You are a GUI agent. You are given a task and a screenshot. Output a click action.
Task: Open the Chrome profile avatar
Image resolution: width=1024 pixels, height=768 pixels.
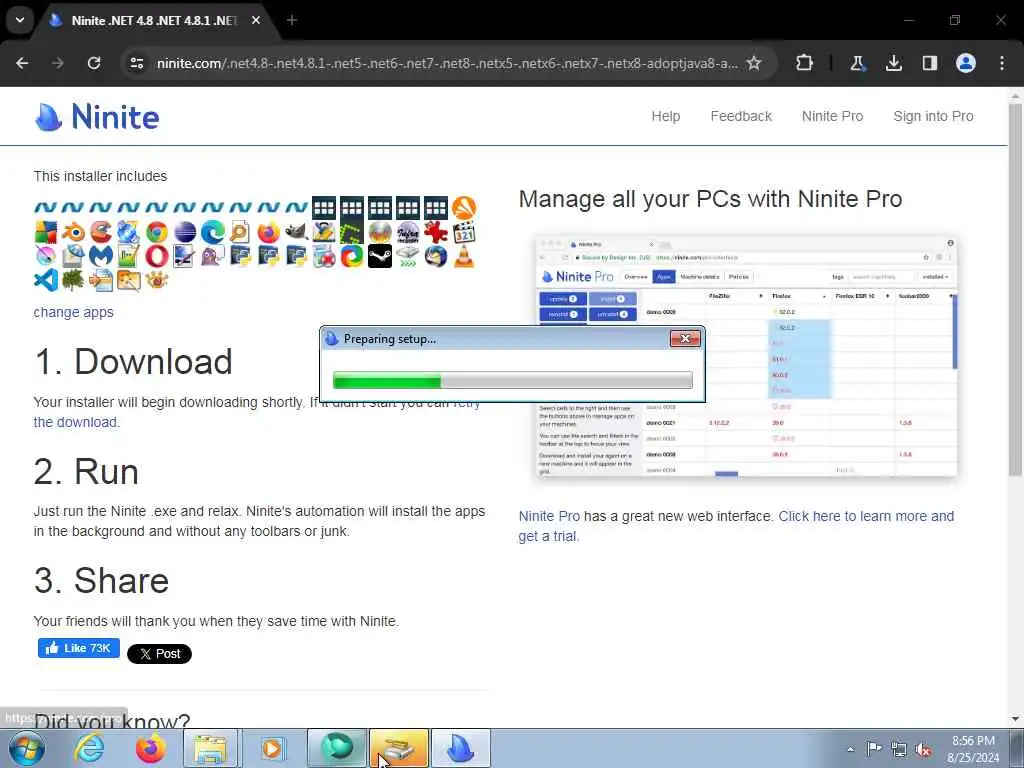coord(966,63)
